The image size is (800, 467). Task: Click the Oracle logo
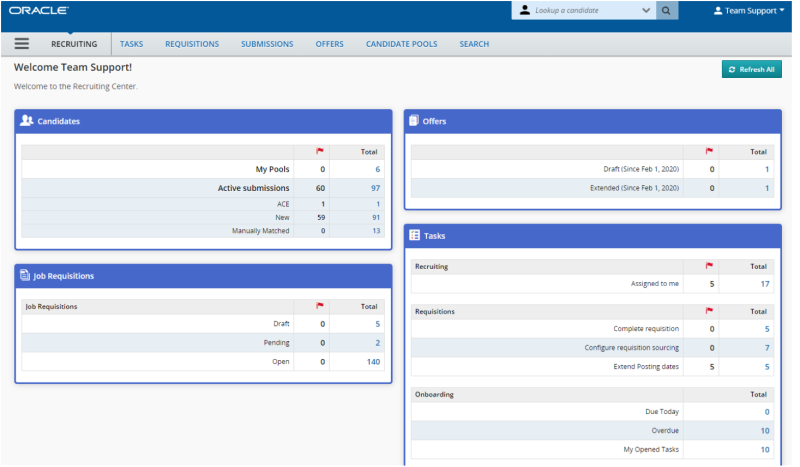point(39,10)
